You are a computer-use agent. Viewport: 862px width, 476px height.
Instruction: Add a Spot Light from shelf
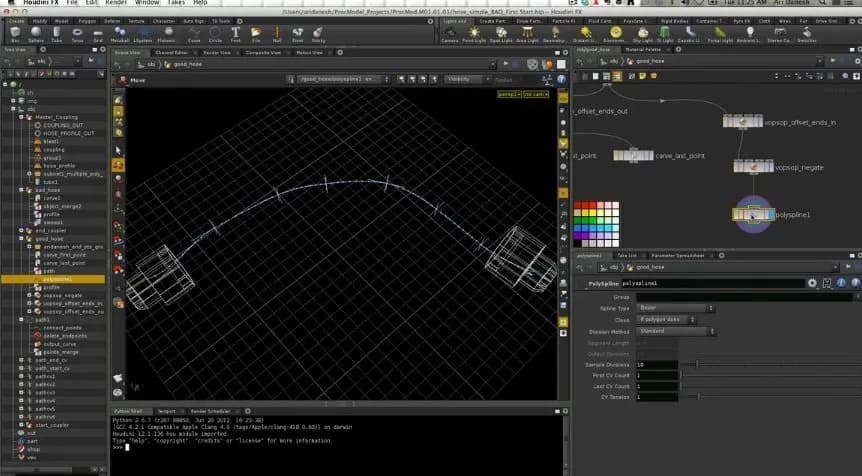501,34
